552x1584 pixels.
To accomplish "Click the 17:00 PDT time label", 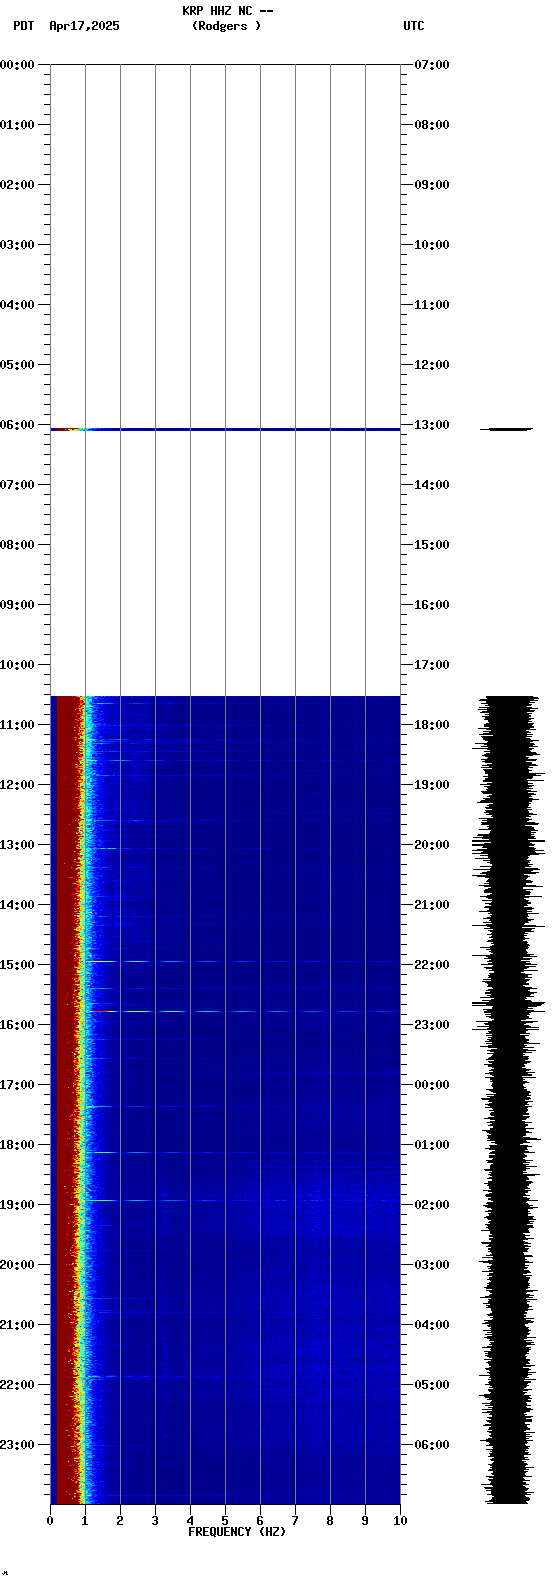I will click(17, 1085).
